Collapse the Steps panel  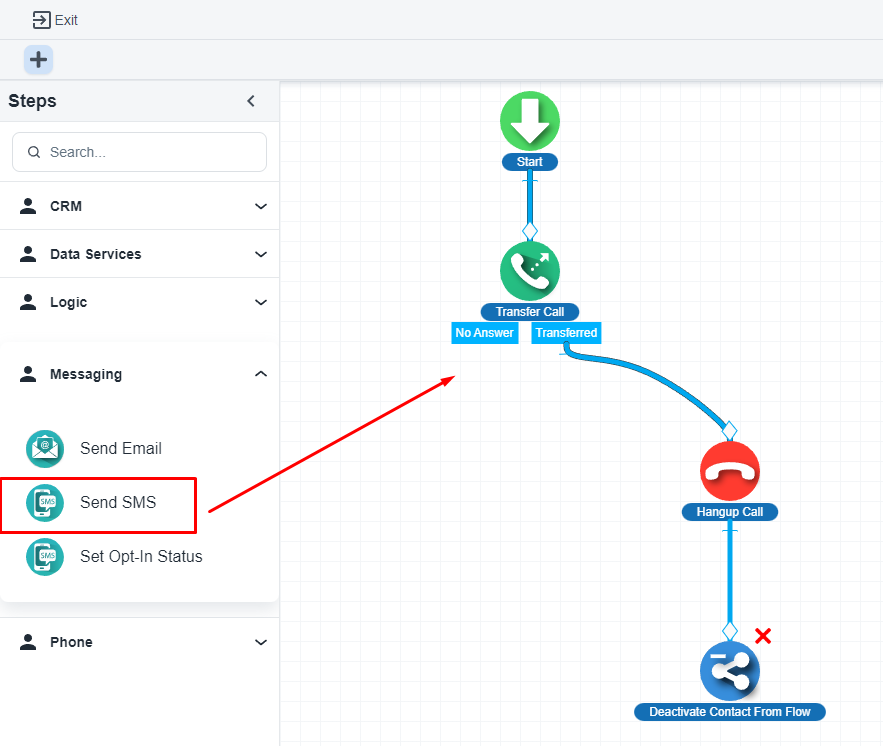tap(251, 101)
